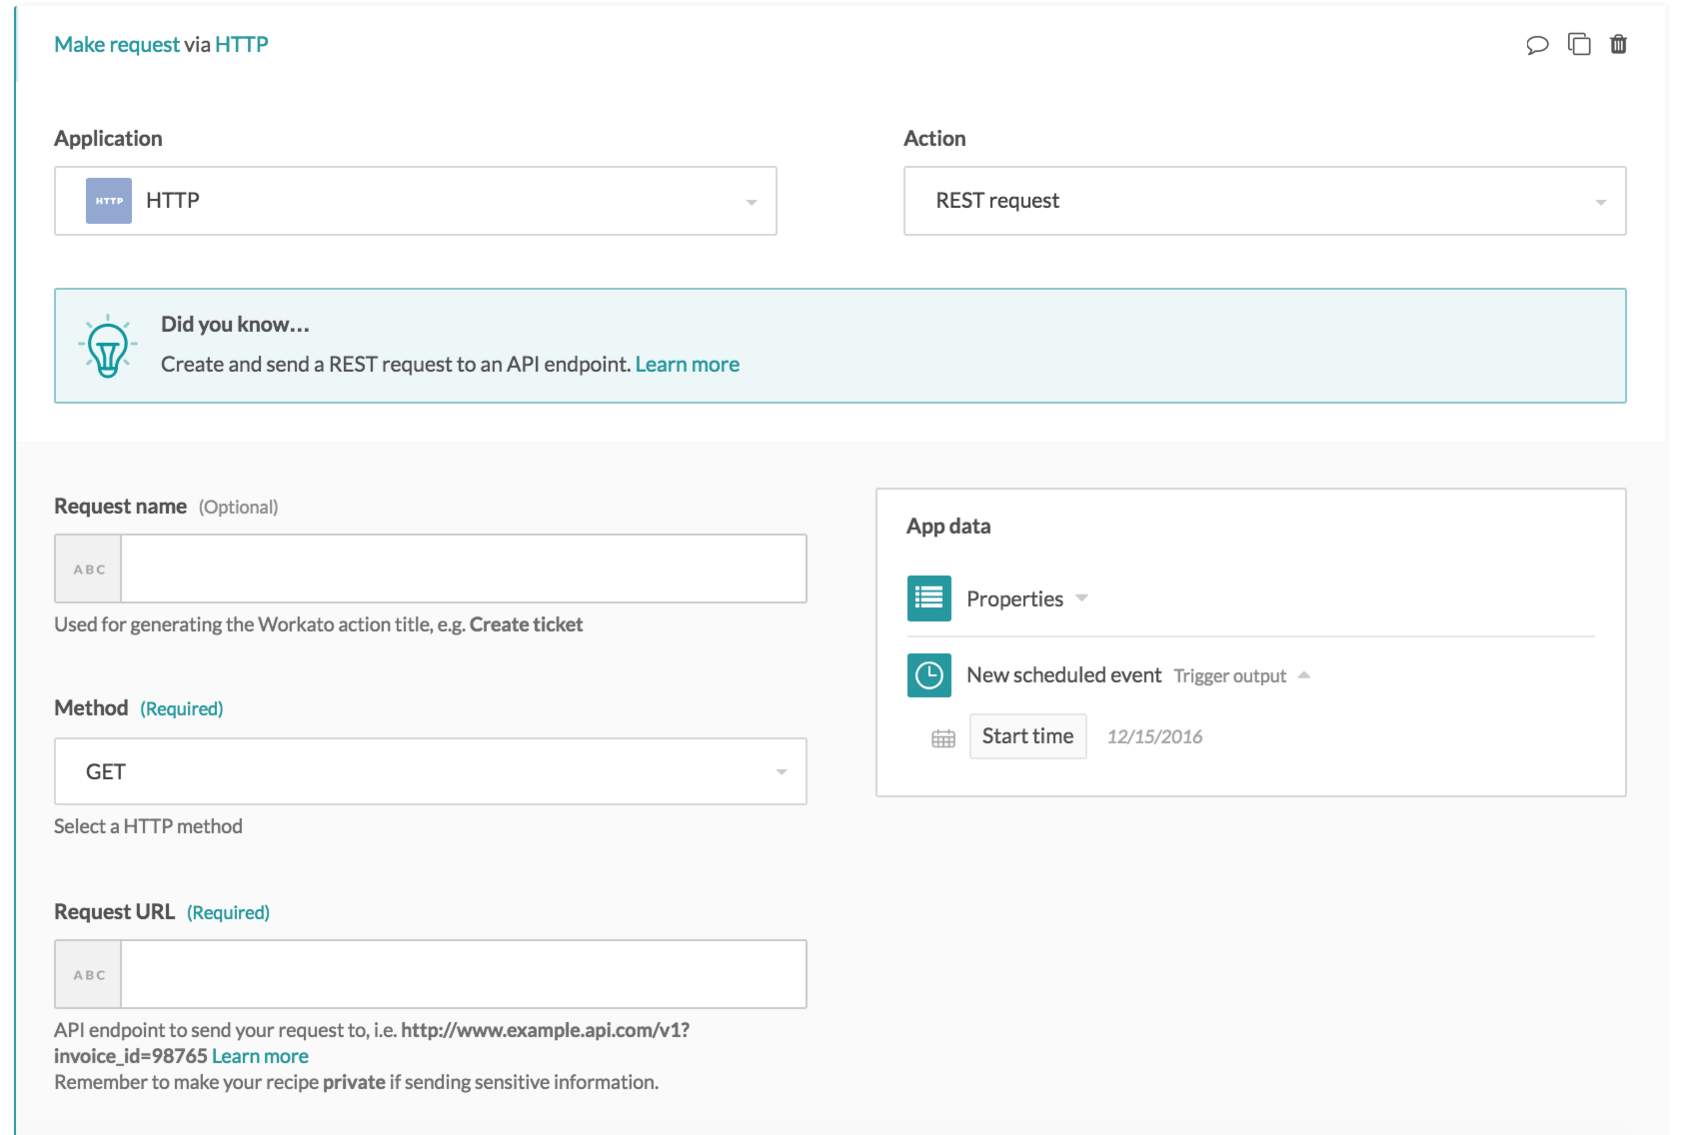Open the comment bubble icon
This screenshot has height=1135, width=1681.
tap(1538, 44)
